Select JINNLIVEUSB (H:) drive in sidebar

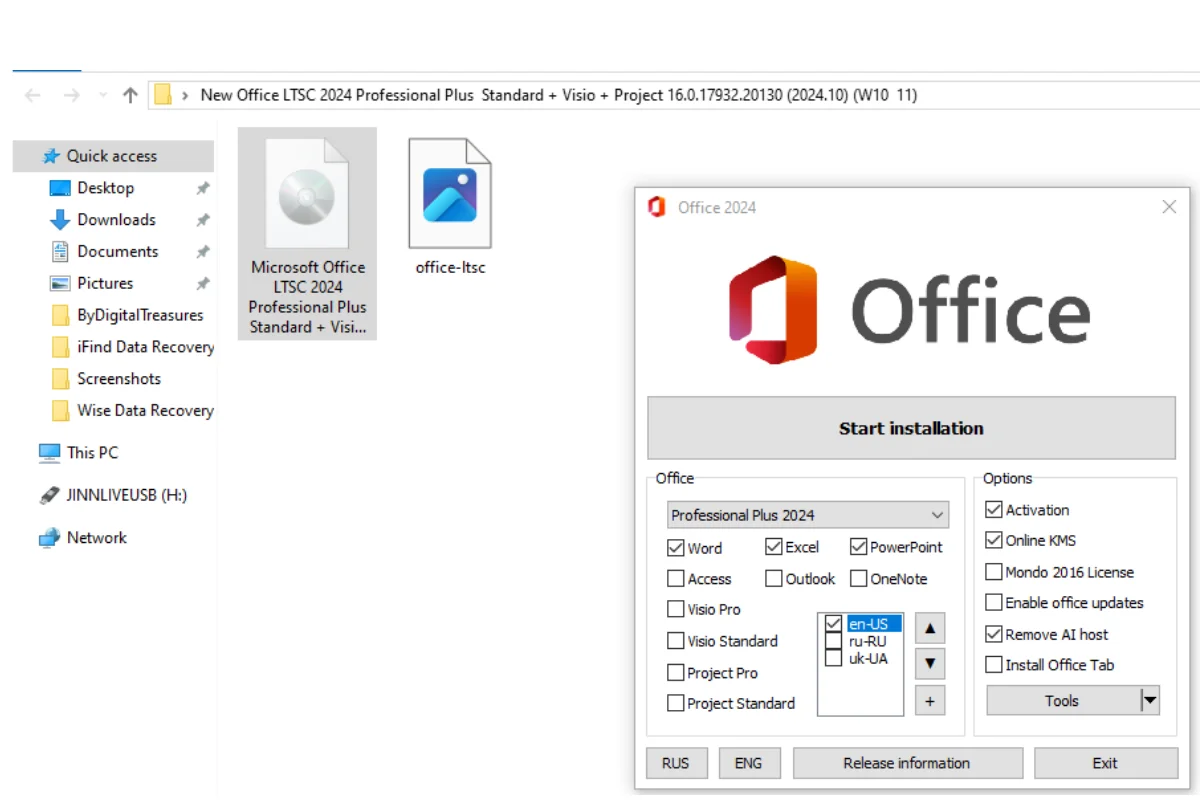[126, 495]
